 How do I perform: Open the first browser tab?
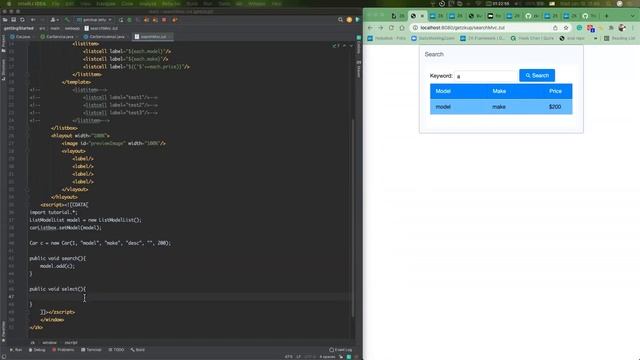[398, 16]
